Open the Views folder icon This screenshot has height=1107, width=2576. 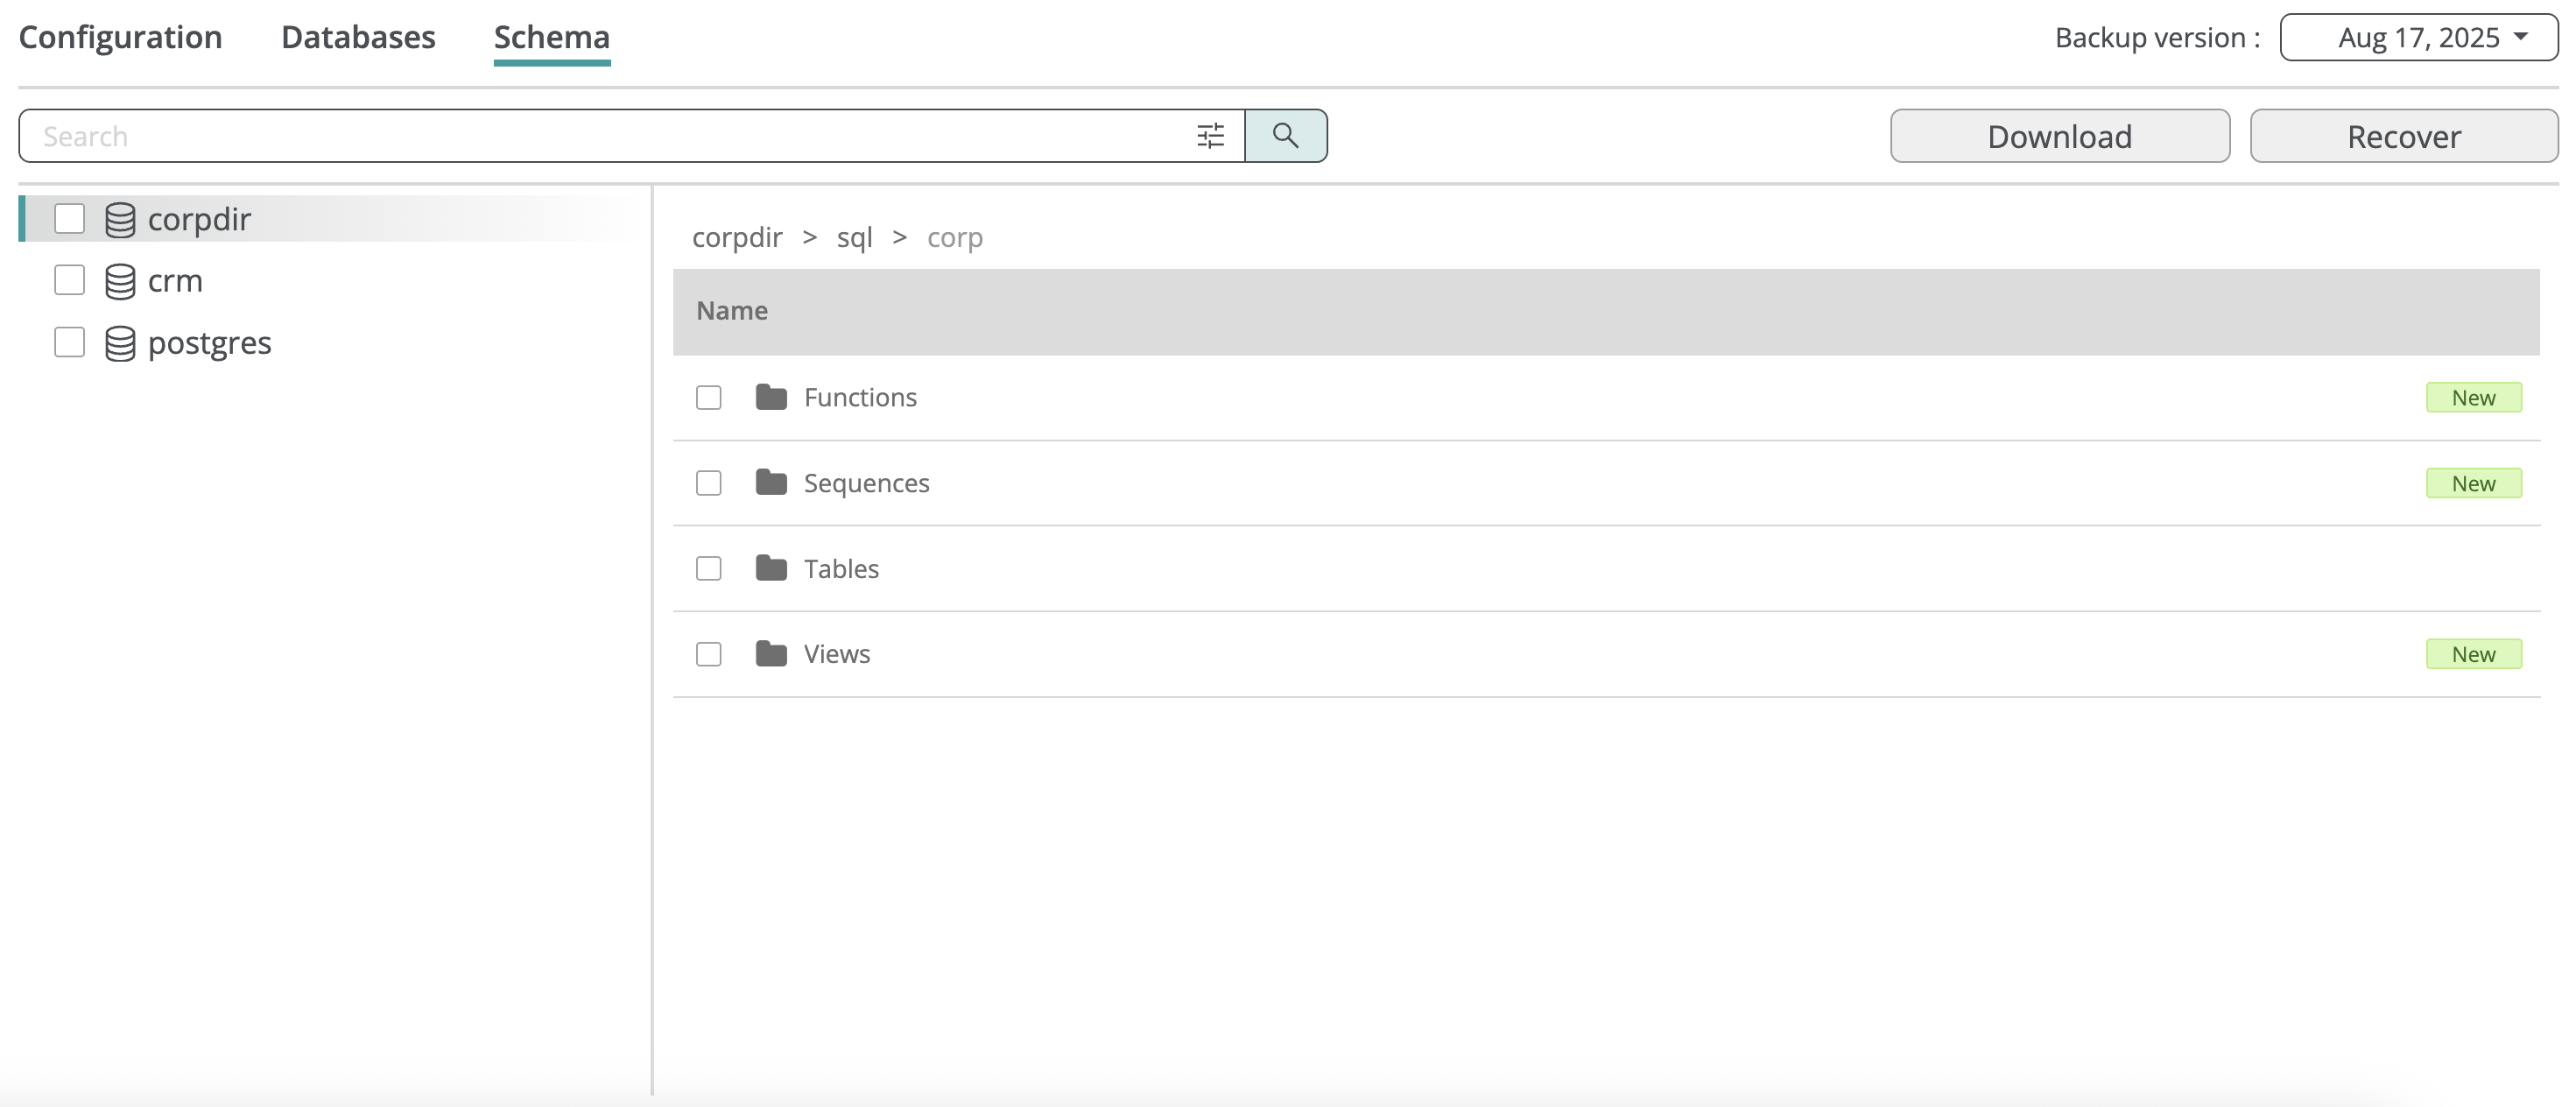coord(771,654)
